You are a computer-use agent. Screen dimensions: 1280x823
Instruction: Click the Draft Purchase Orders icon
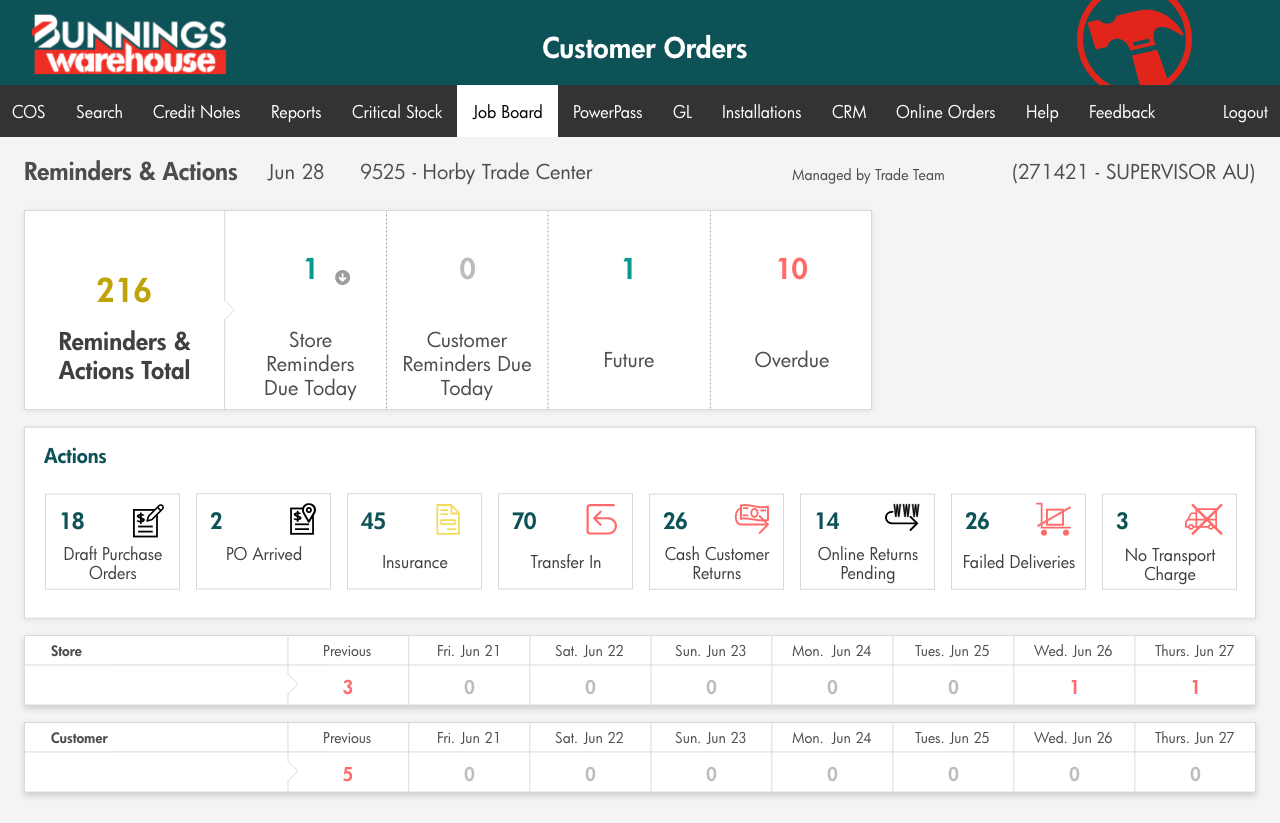tap(148, 521)
